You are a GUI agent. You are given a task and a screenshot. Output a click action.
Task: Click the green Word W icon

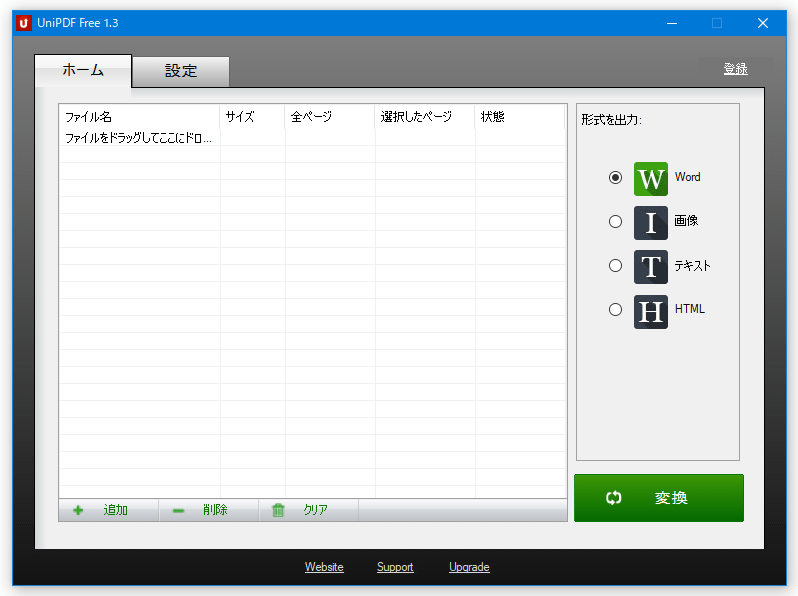tap(650, 179)
